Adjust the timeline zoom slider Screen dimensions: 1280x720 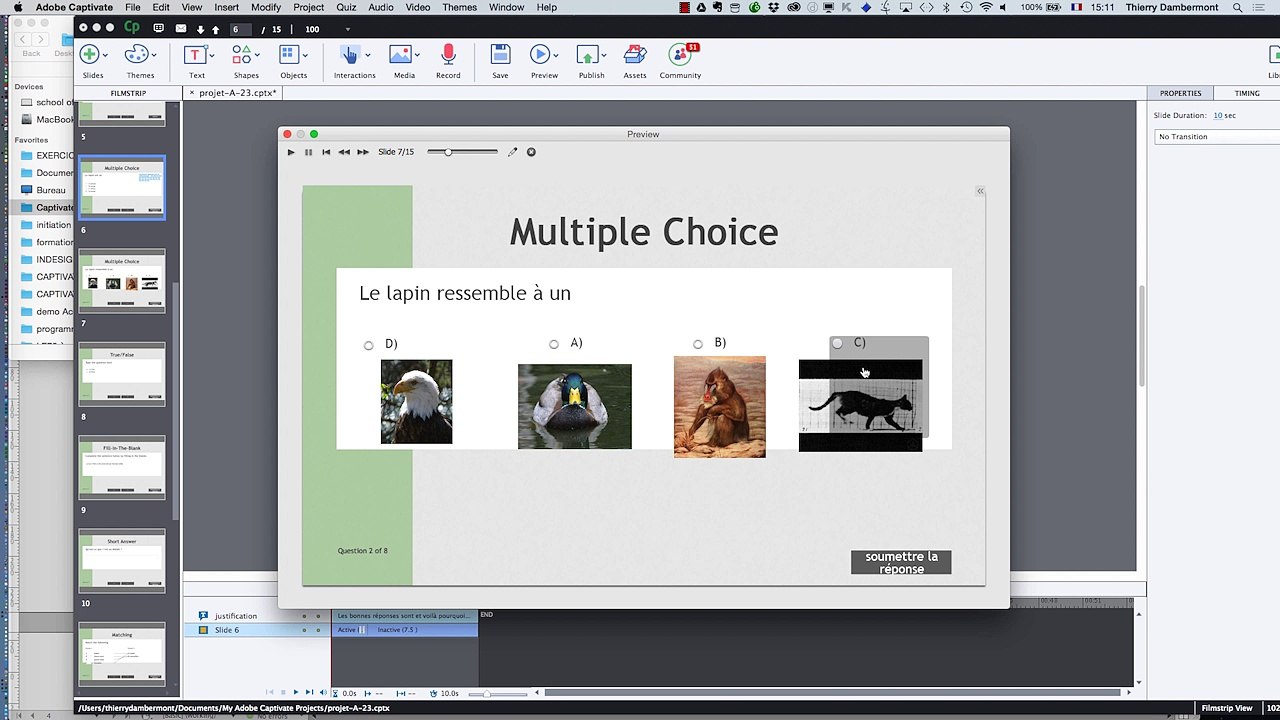pos(500,693)
